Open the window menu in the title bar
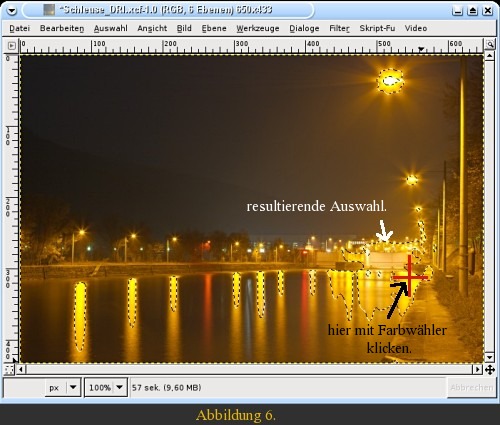 click(12, 10)
